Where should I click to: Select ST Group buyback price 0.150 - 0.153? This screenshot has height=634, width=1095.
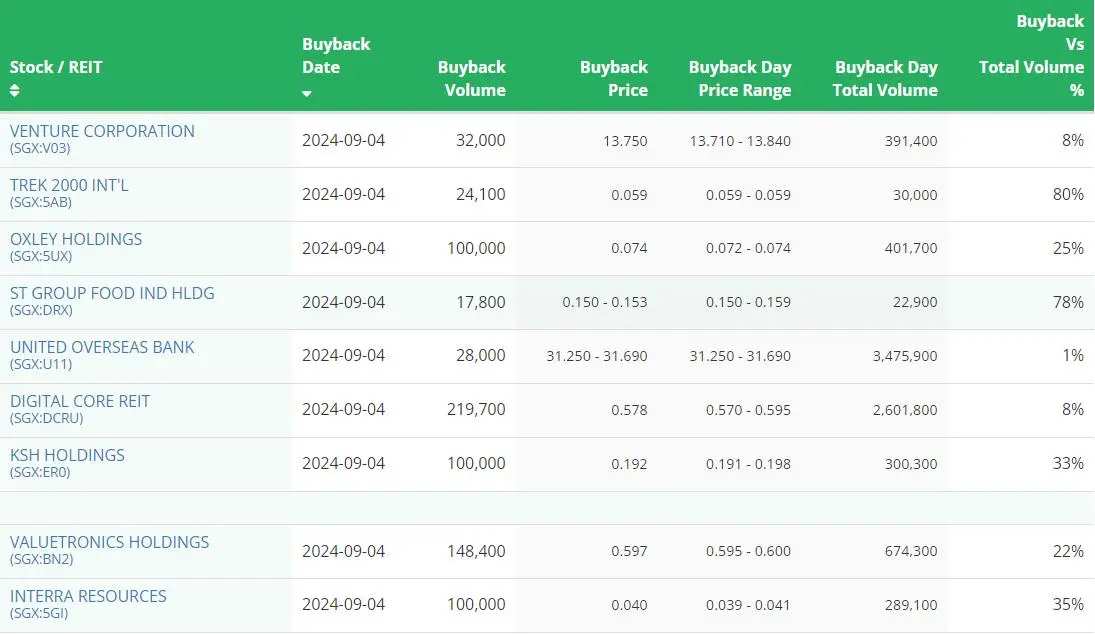[x=605, y=302]
